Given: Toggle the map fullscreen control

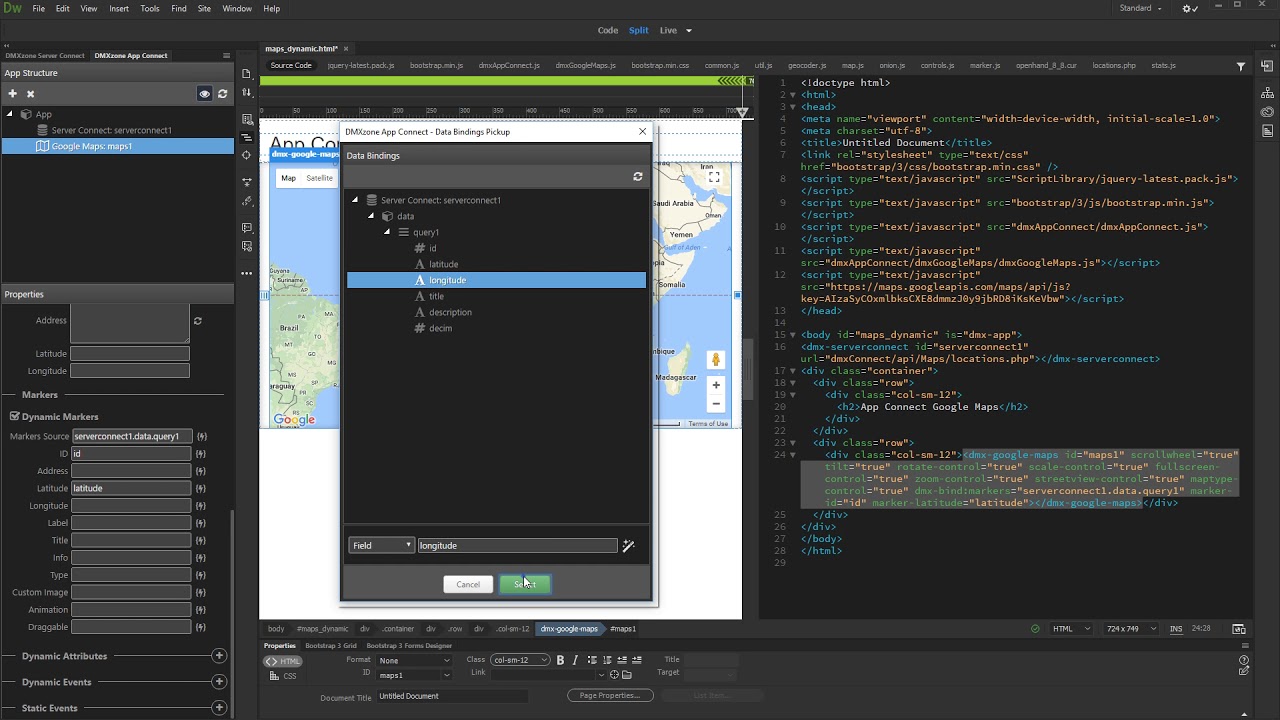Looking at the screenshot, I should [714, 177].
